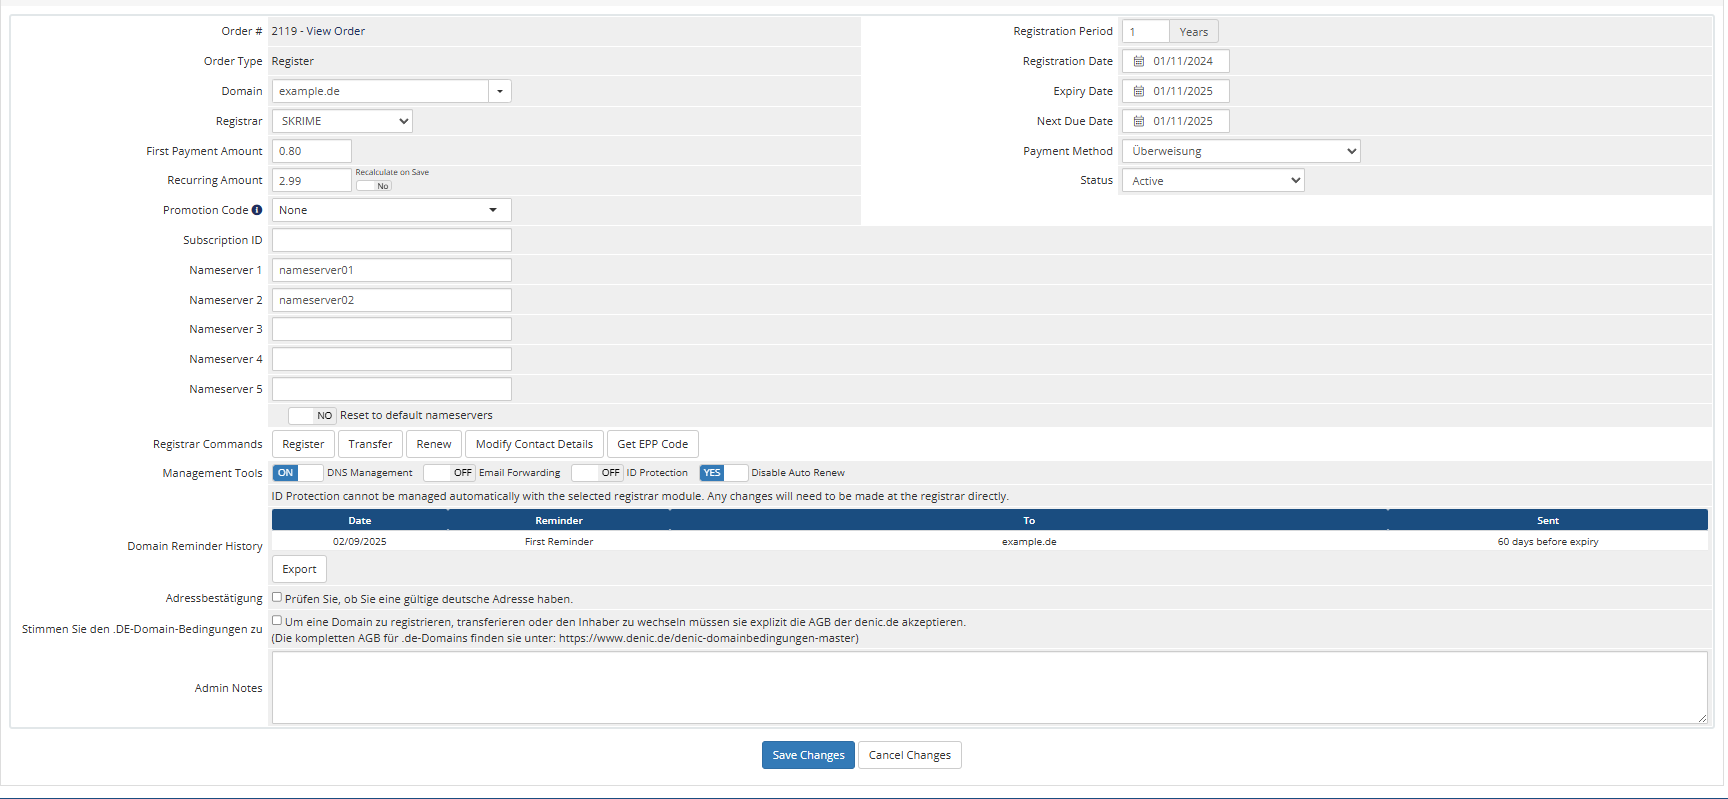Click the Get EPP Code button
The image size is (1728, 799).
[x=652, y=444]
